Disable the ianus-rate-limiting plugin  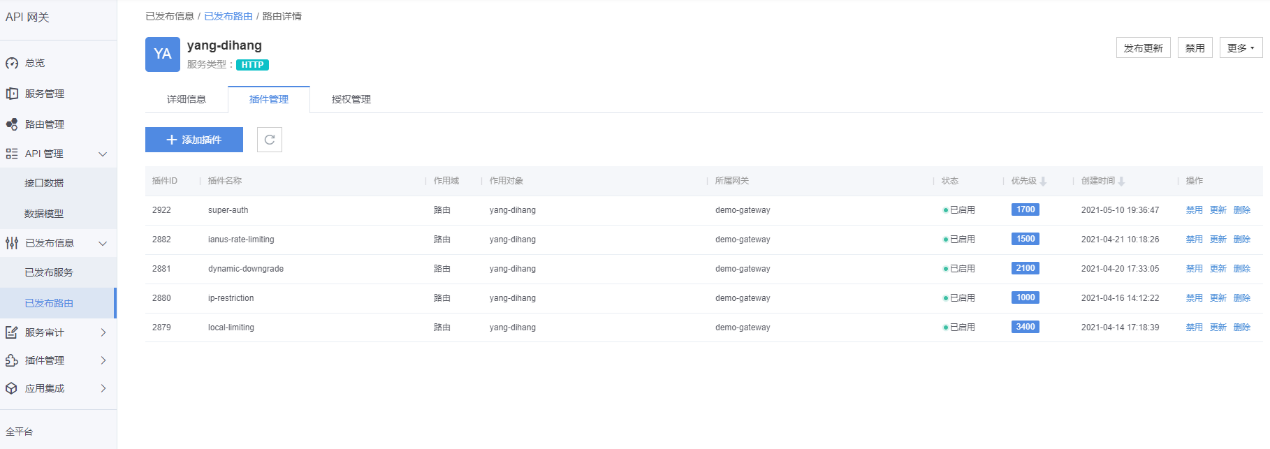click(1194, 239)
